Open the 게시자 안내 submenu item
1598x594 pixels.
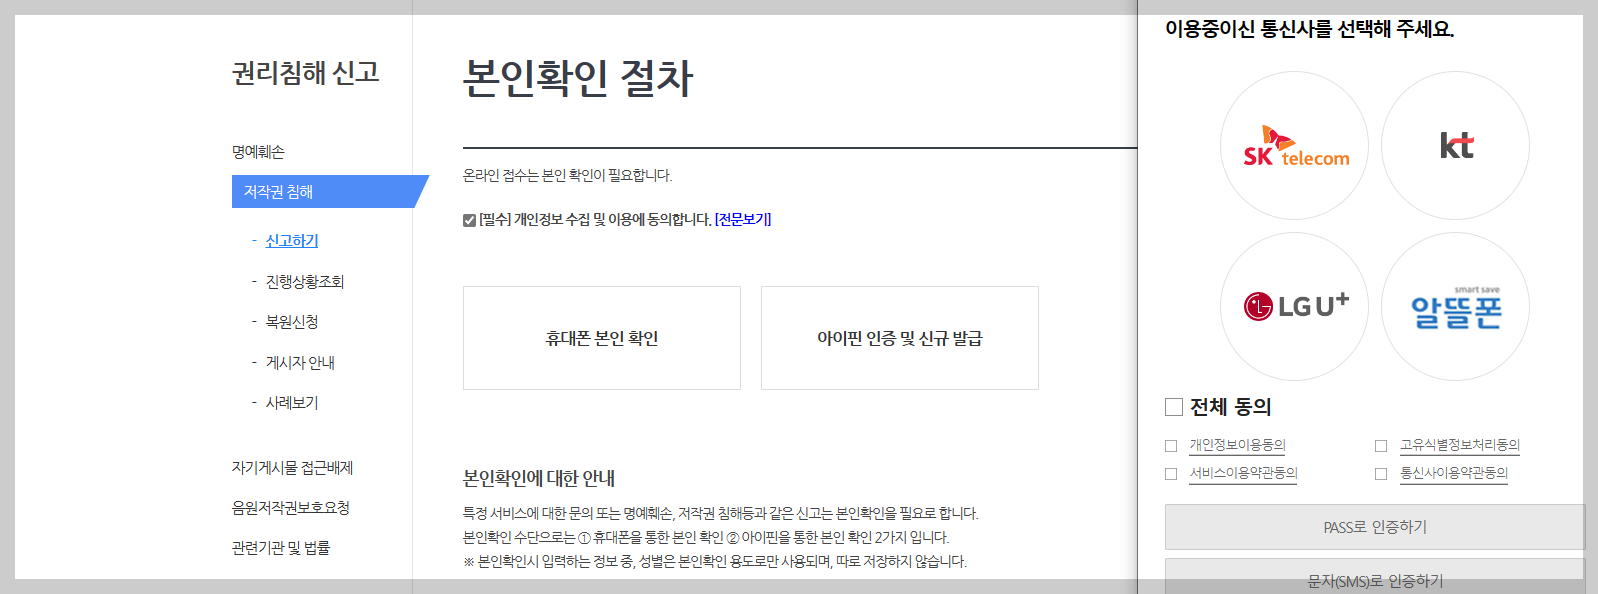[300, 363]
